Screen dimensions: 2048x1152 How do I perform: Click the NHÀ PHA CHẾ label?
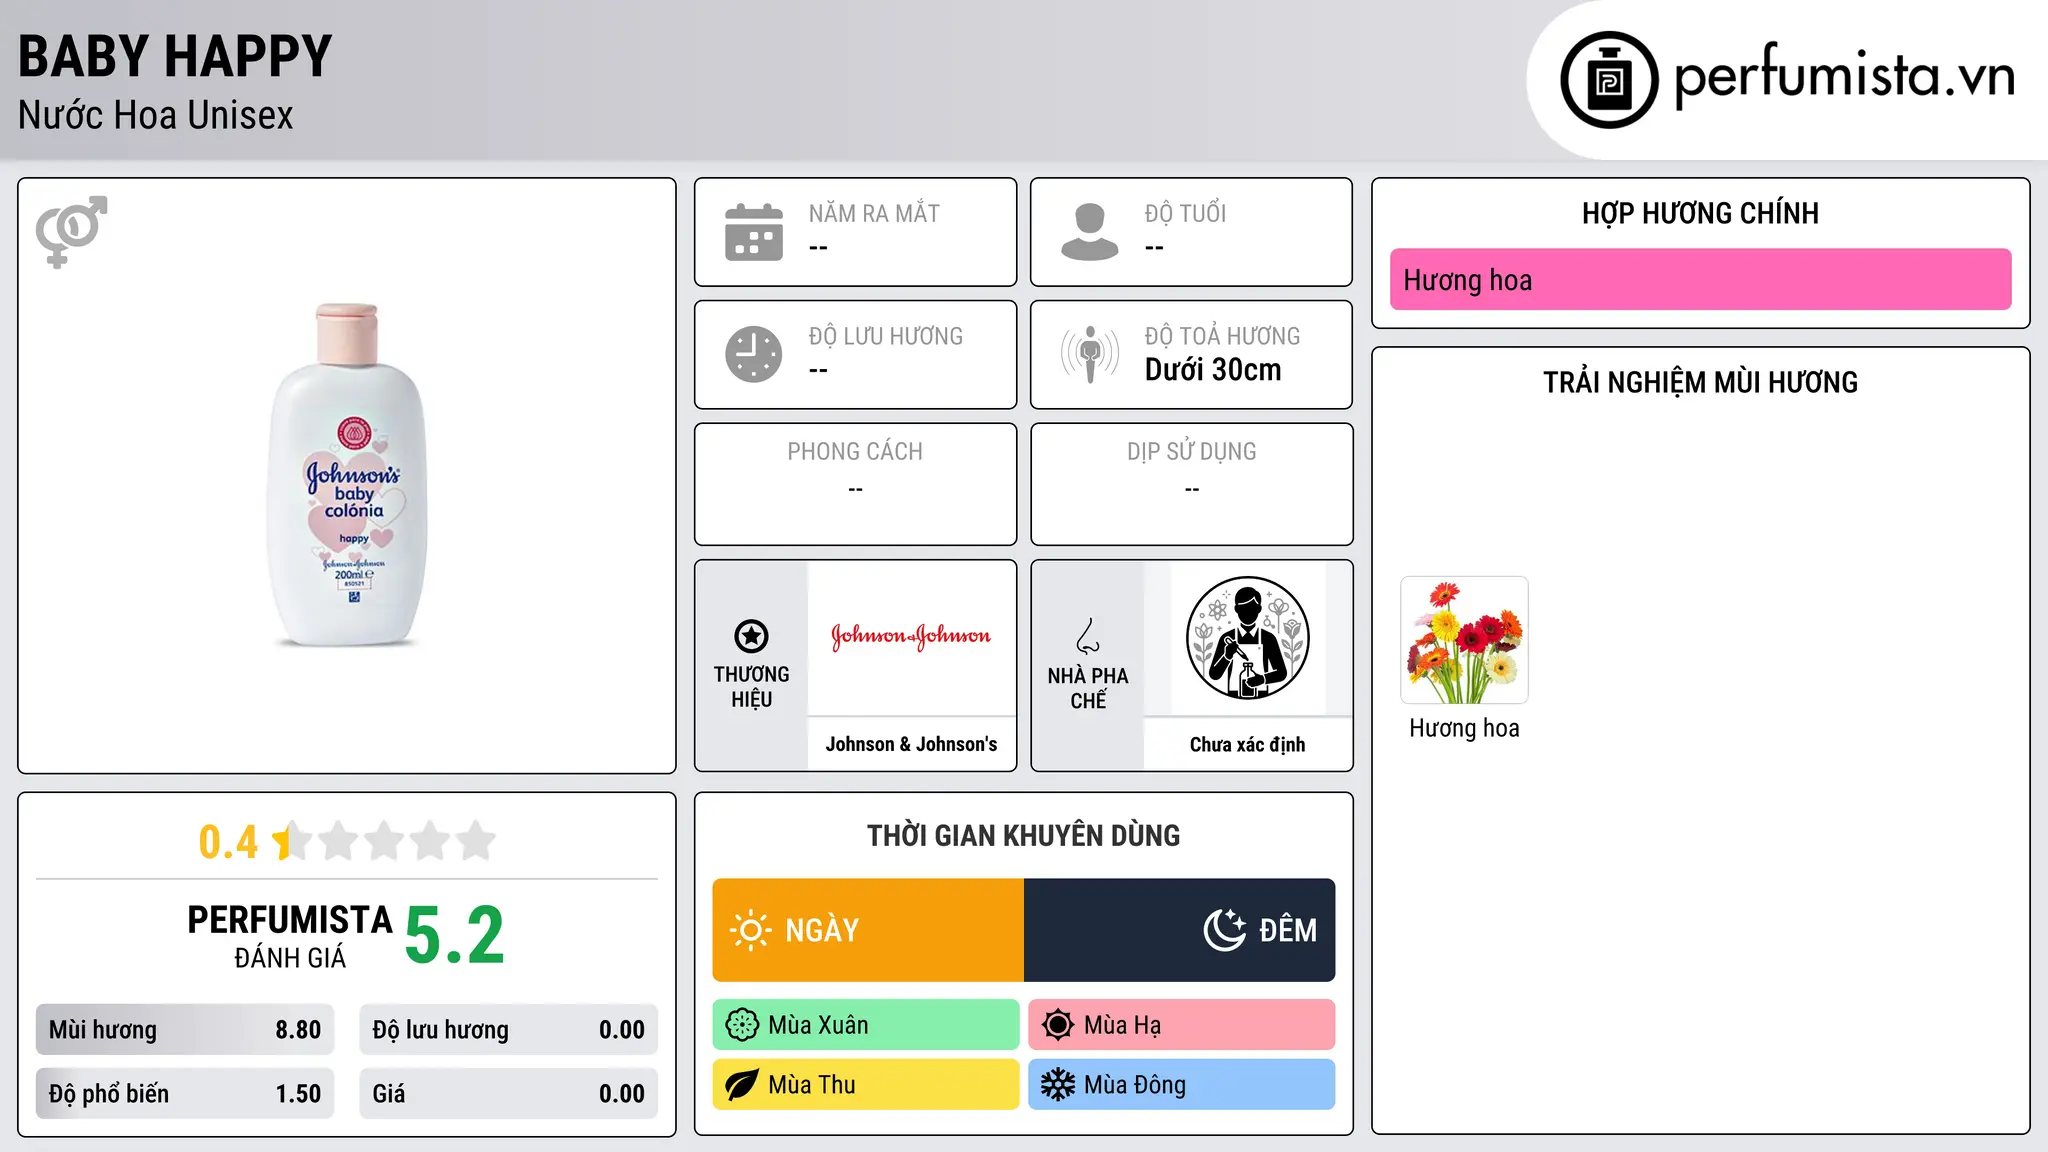[1088, 688]
